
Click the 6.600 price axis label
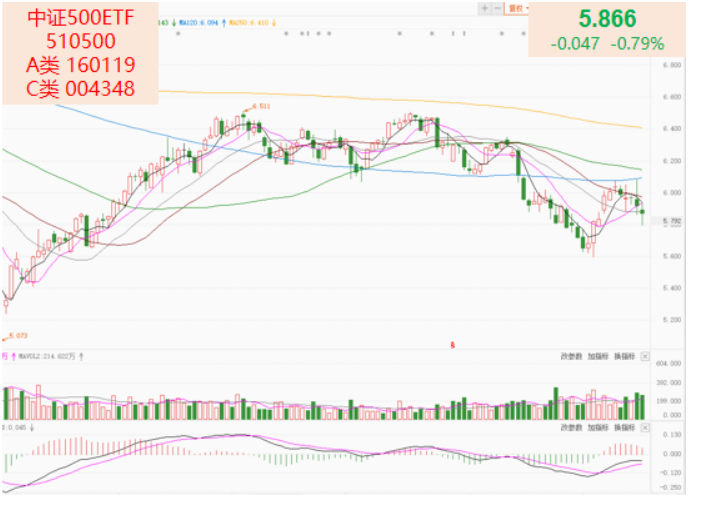pyautogui.click(x=672, y=97)
